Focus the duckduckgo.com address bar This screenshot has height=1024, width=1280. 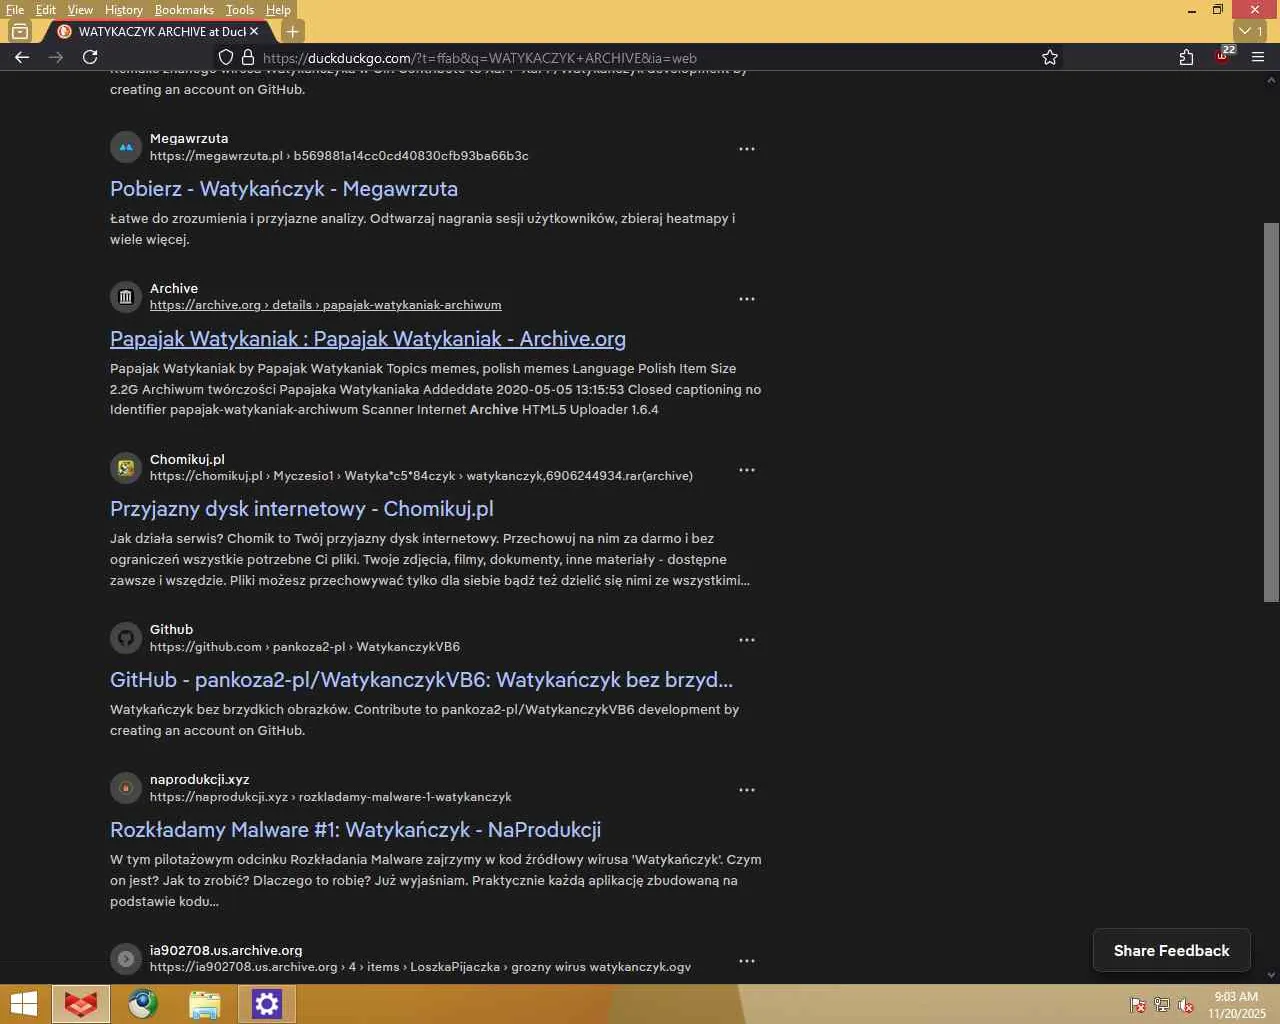click(640, 58)
